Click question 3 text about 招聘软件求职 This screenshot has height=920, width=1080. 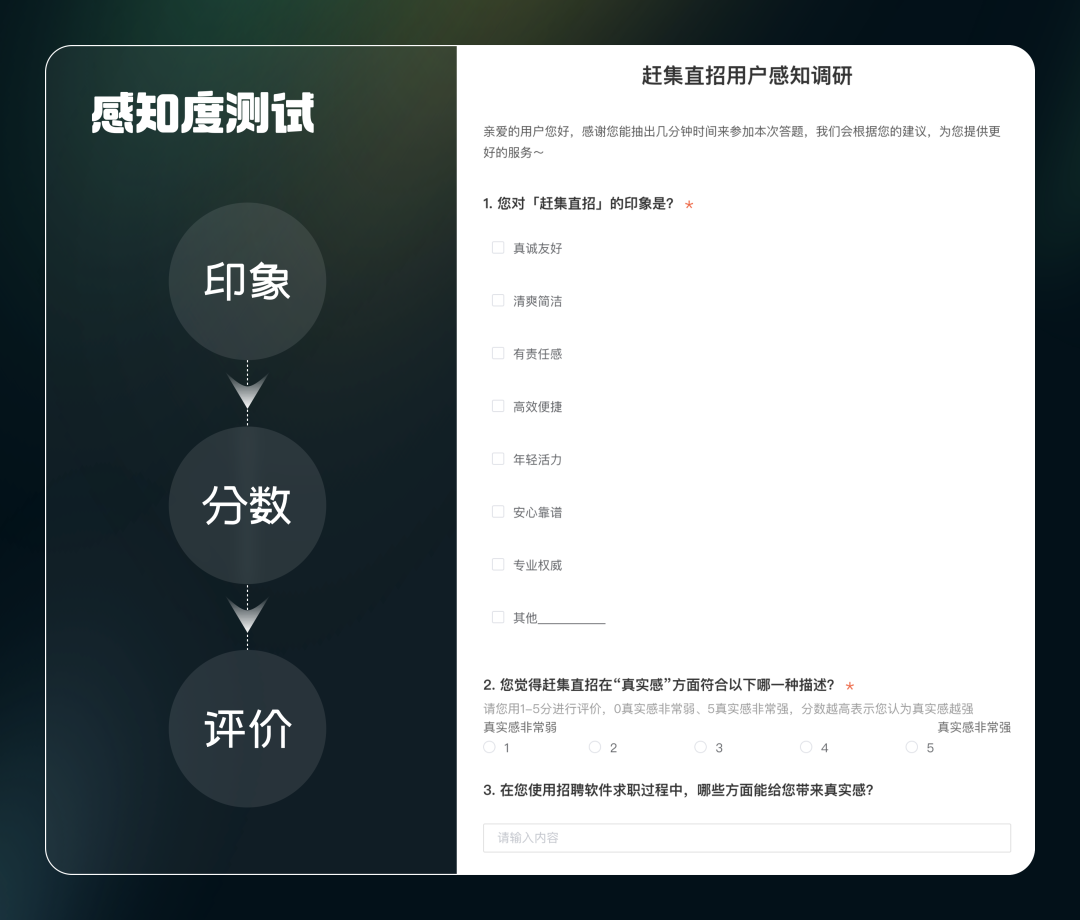click(x=678, y=791)
